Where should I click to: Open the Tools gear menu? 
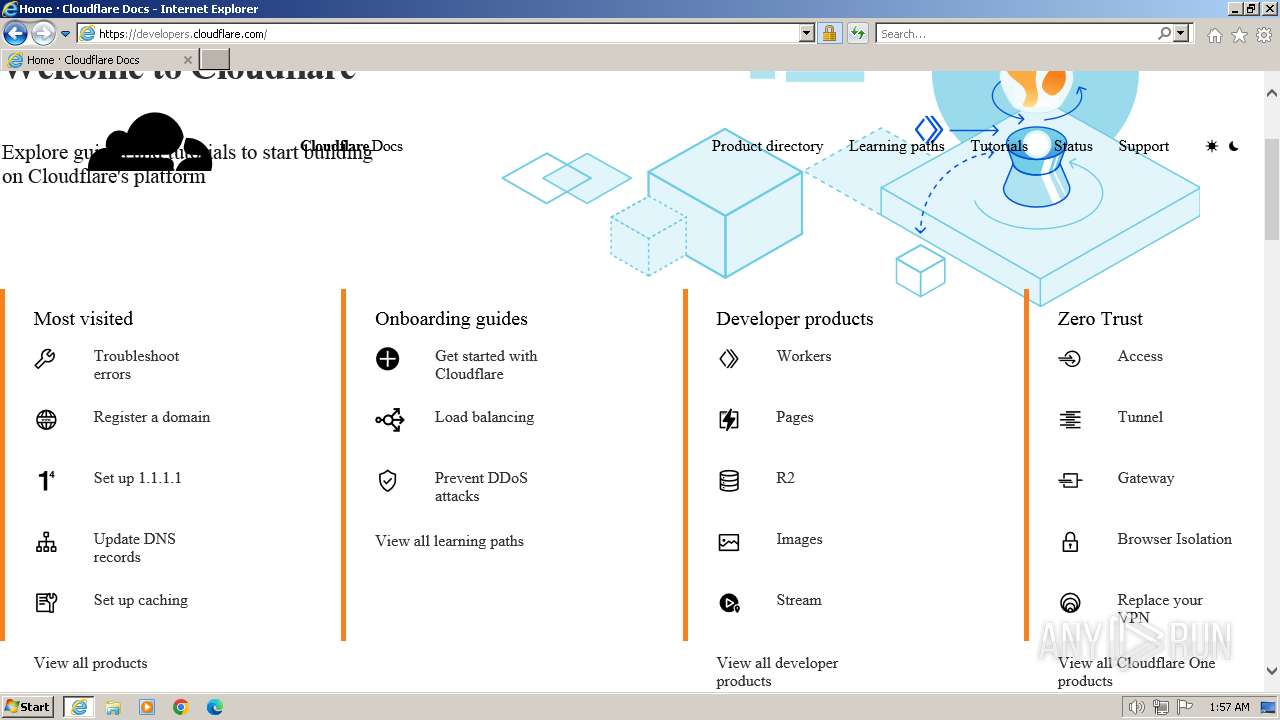[x=1264, y=35]
